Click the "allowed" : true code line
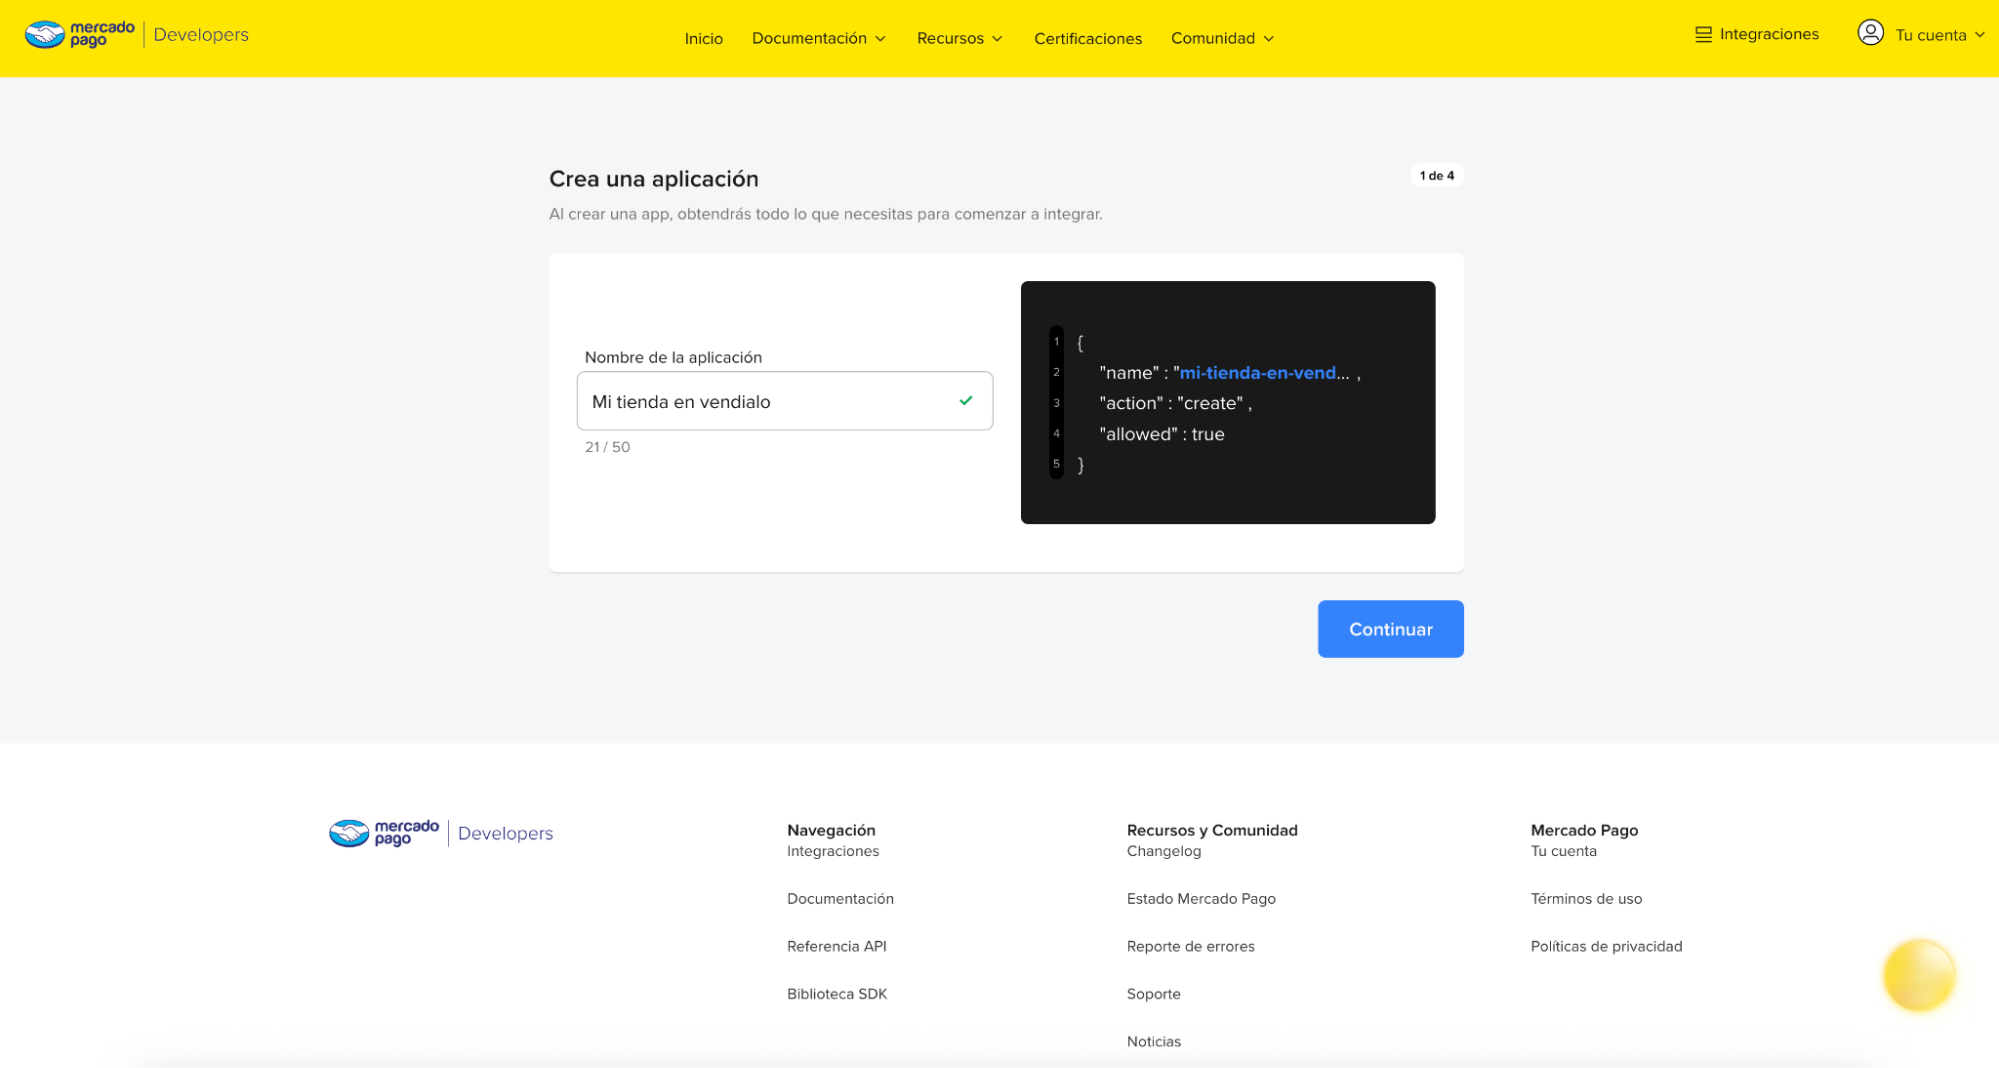Viewport: 1999px width, 1068px height. point(1161,434)
